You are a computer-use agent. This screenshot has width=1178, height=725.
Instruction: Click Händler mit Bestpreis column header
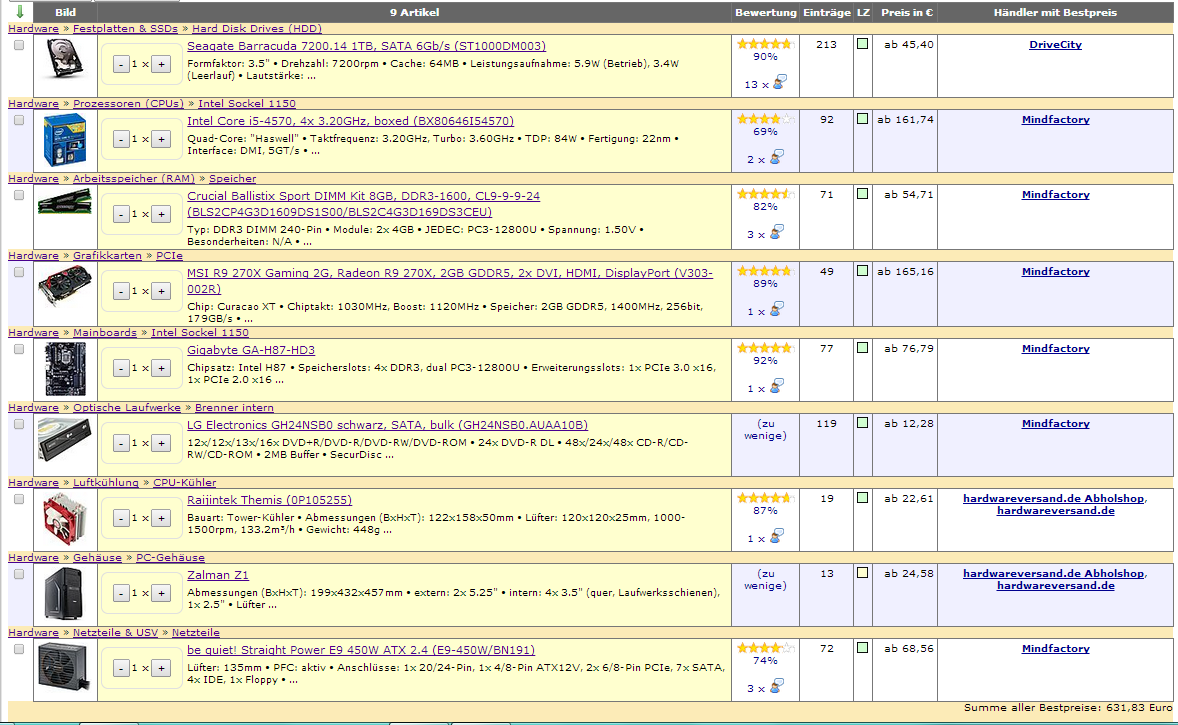1055,13
